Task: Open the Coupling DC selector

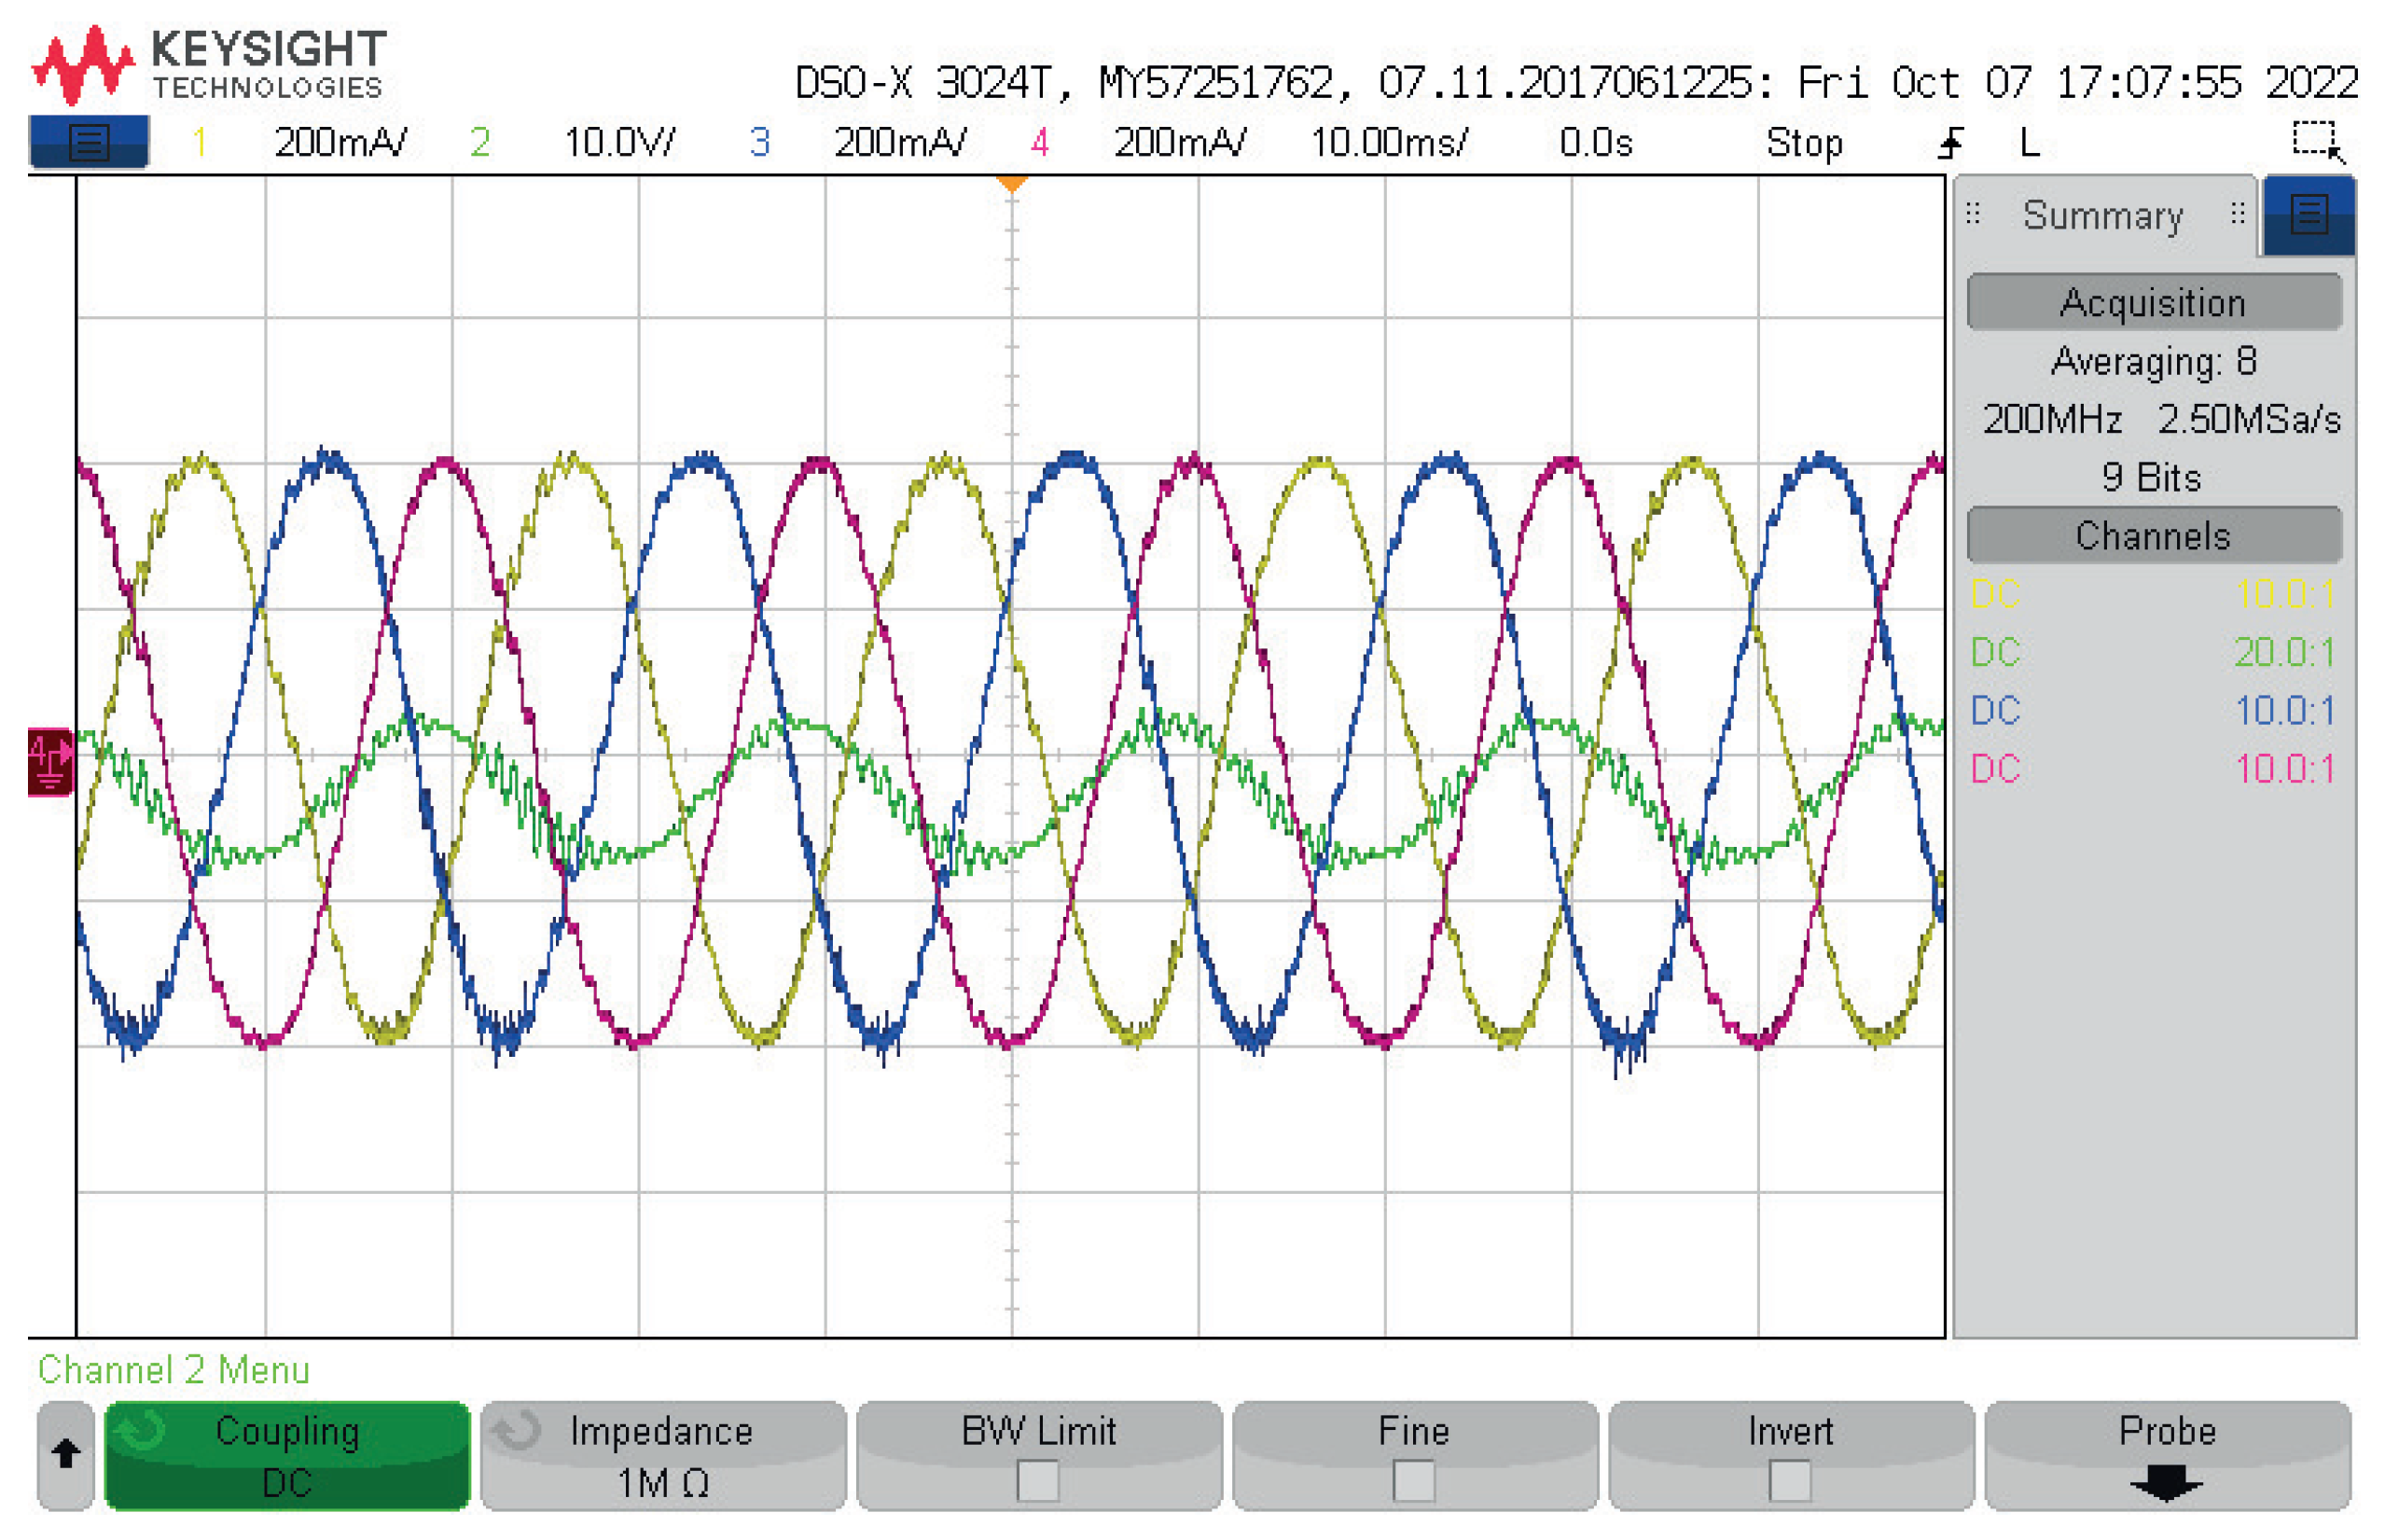Action: pyautogui.click(x=287, y=1455)
